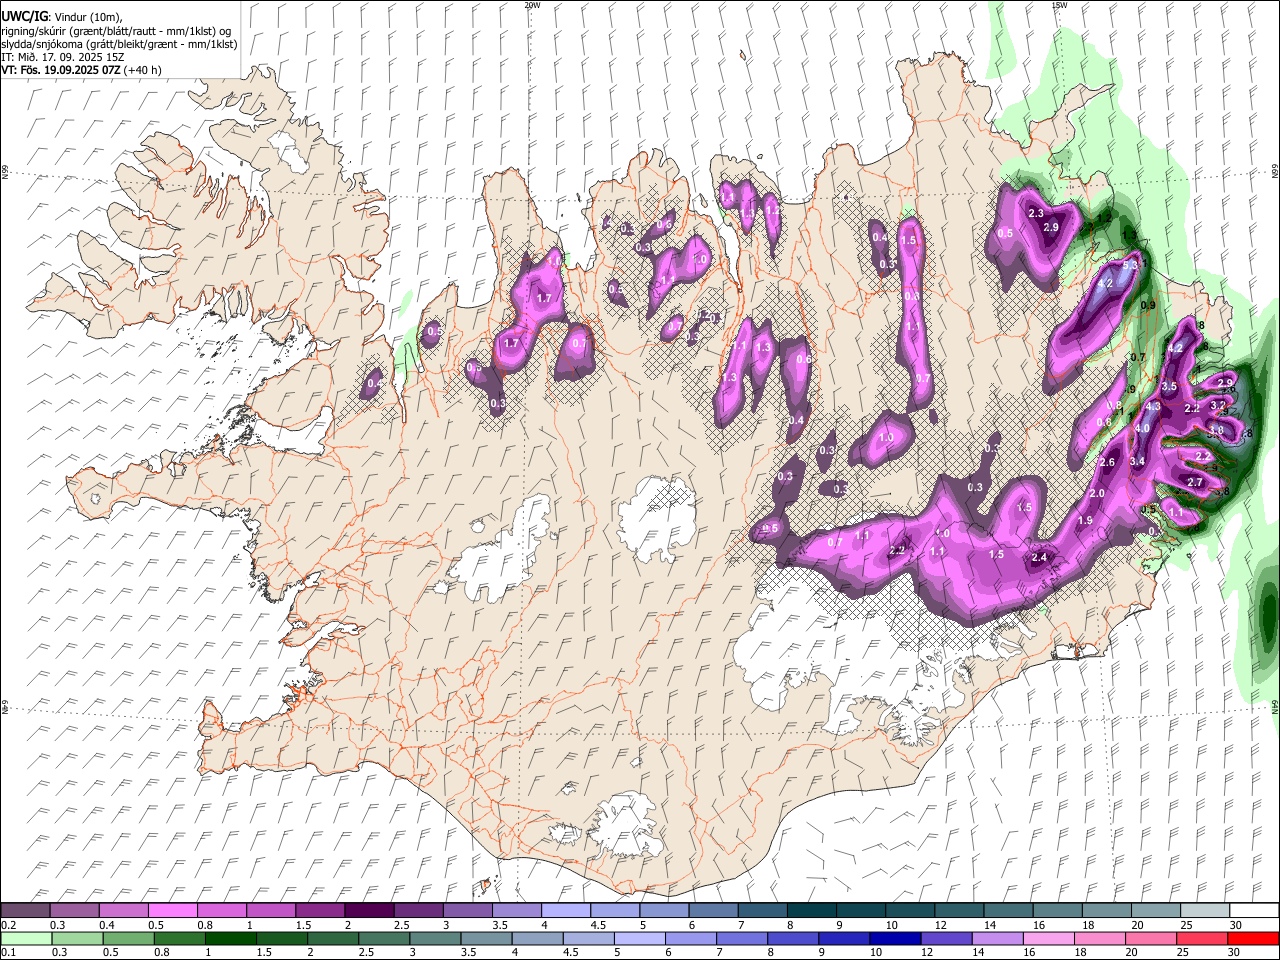Click the 2.4 snowfall value on the map

click(x=1039, y=557)
